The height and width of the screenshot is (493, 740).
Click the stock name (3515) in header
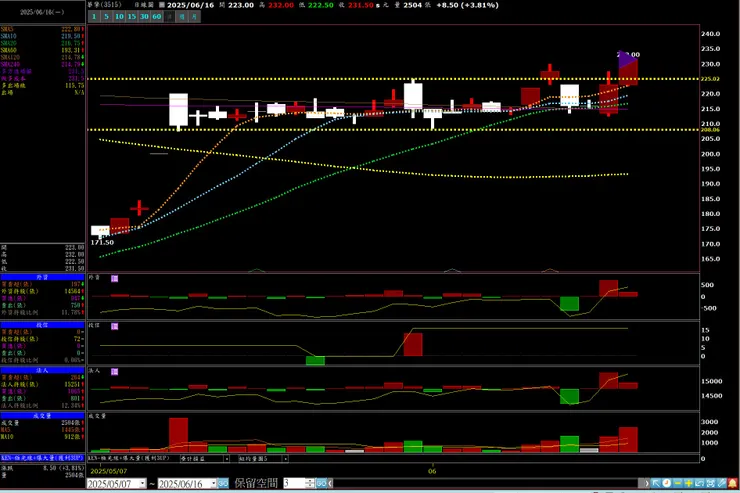(104, 5)
